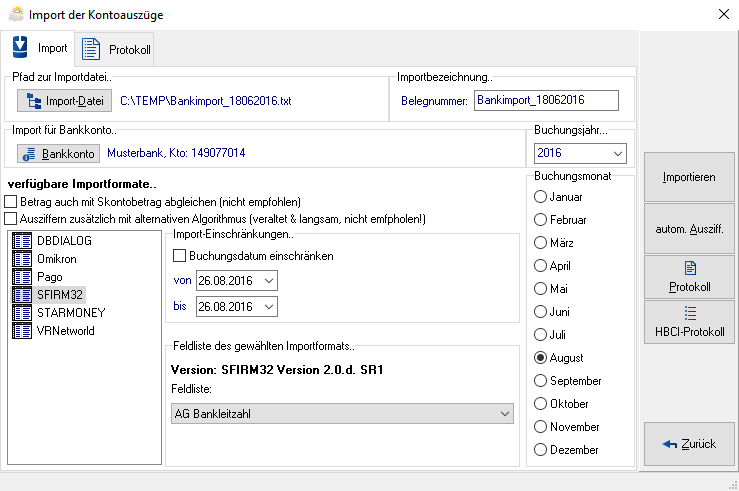
Task: Click the Belegnummer input field
Action: (546, 100)
